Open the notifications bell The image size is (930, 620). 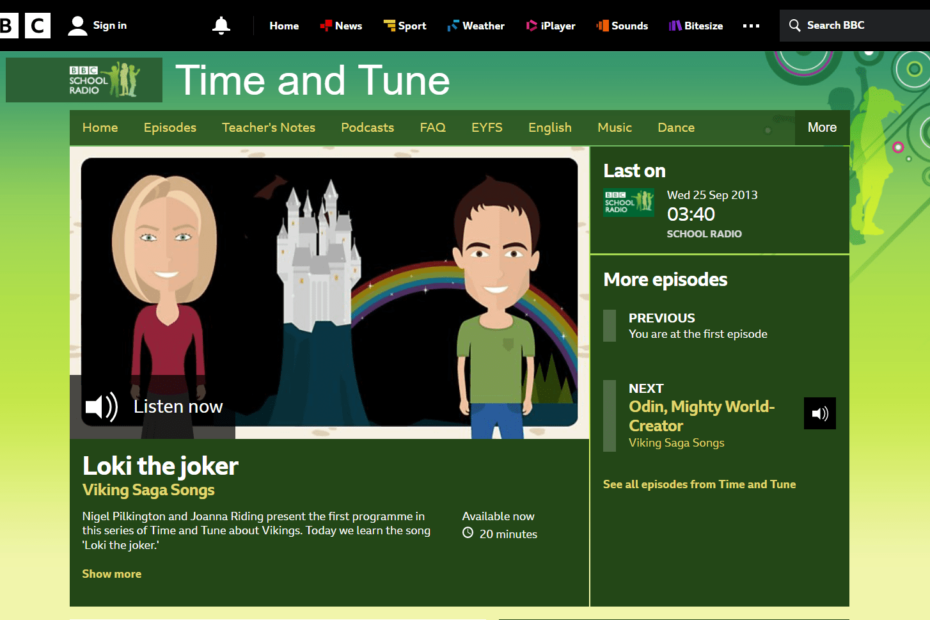click(x=221, y=25)
